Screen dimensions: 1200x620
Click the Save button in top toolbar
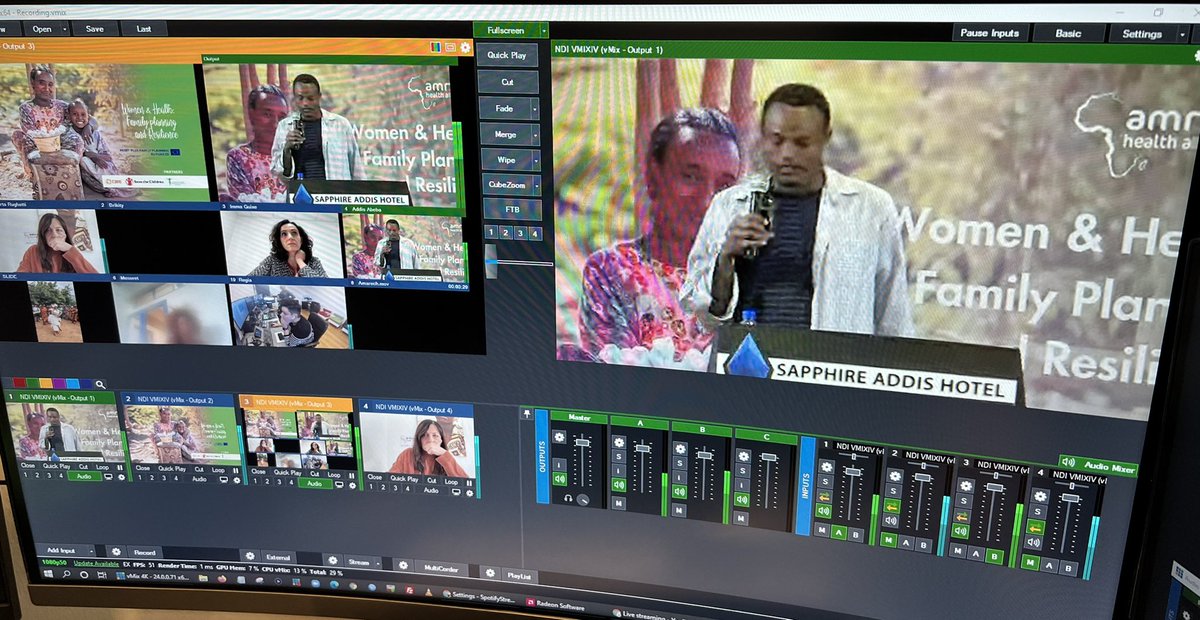[95, 29]
